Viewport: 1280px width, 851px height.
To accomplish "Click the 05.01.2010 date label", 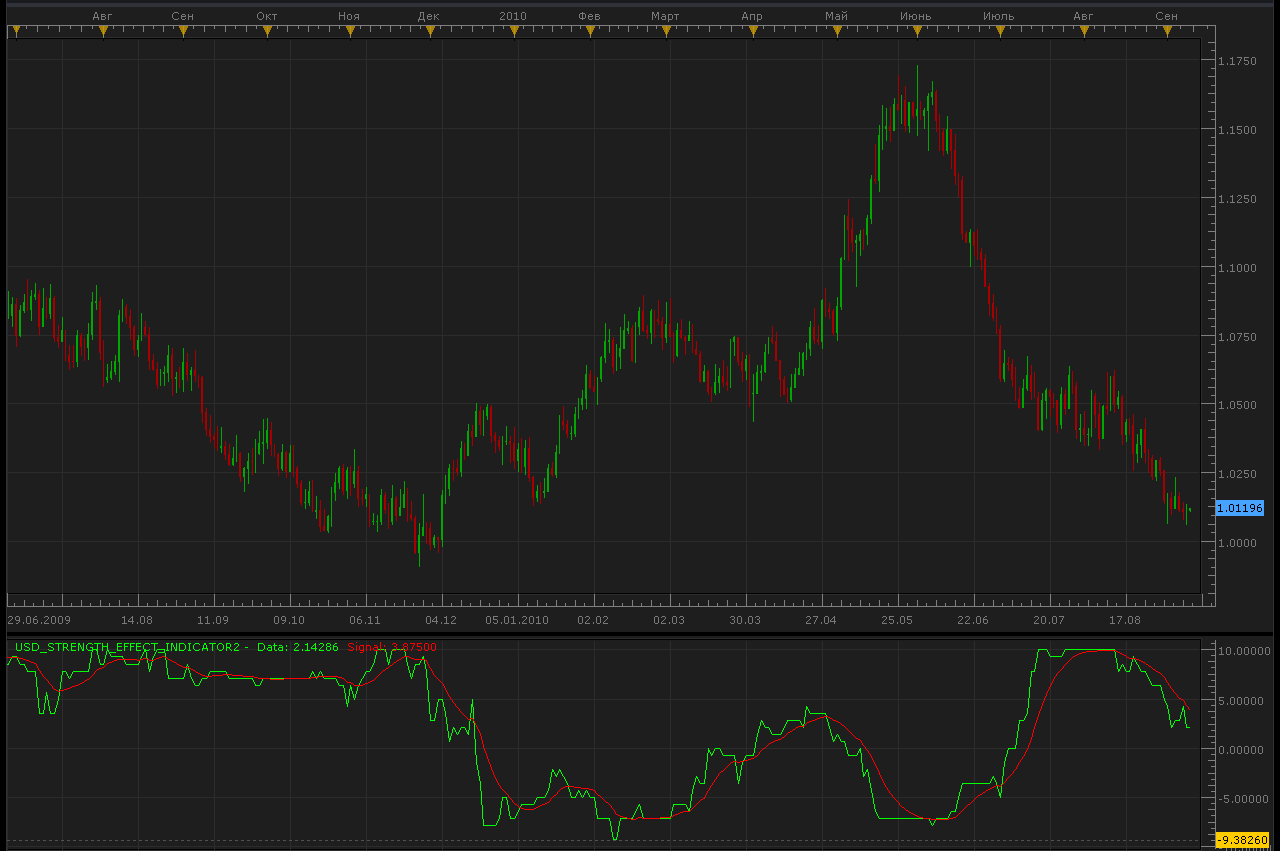I will 517,620.
